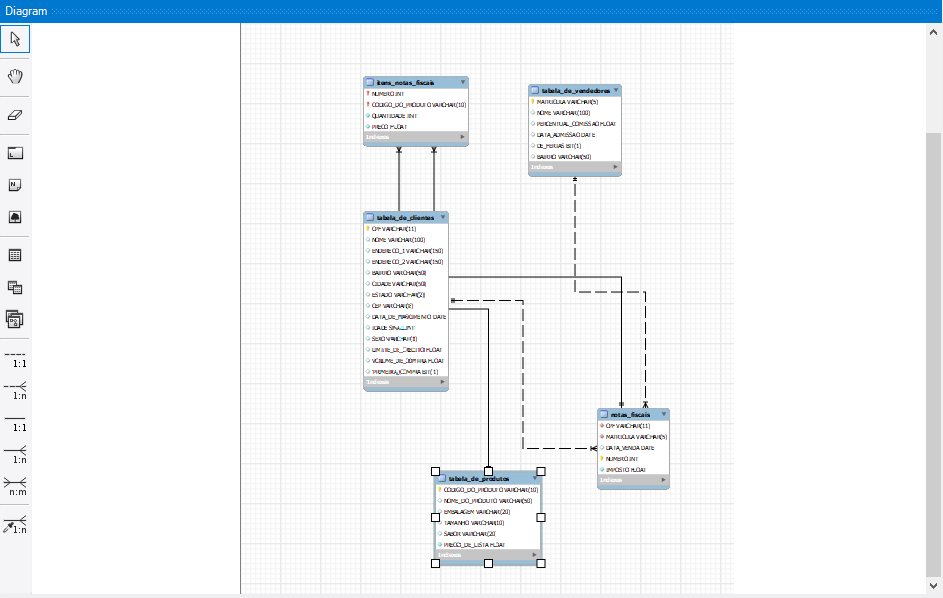Select the place new view tool

[x=14, y=287]
